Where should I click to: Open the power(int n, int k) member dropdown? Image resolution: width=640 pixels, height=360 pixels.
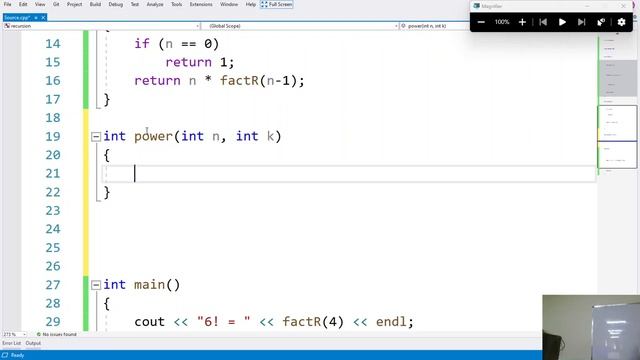[435, 26]
